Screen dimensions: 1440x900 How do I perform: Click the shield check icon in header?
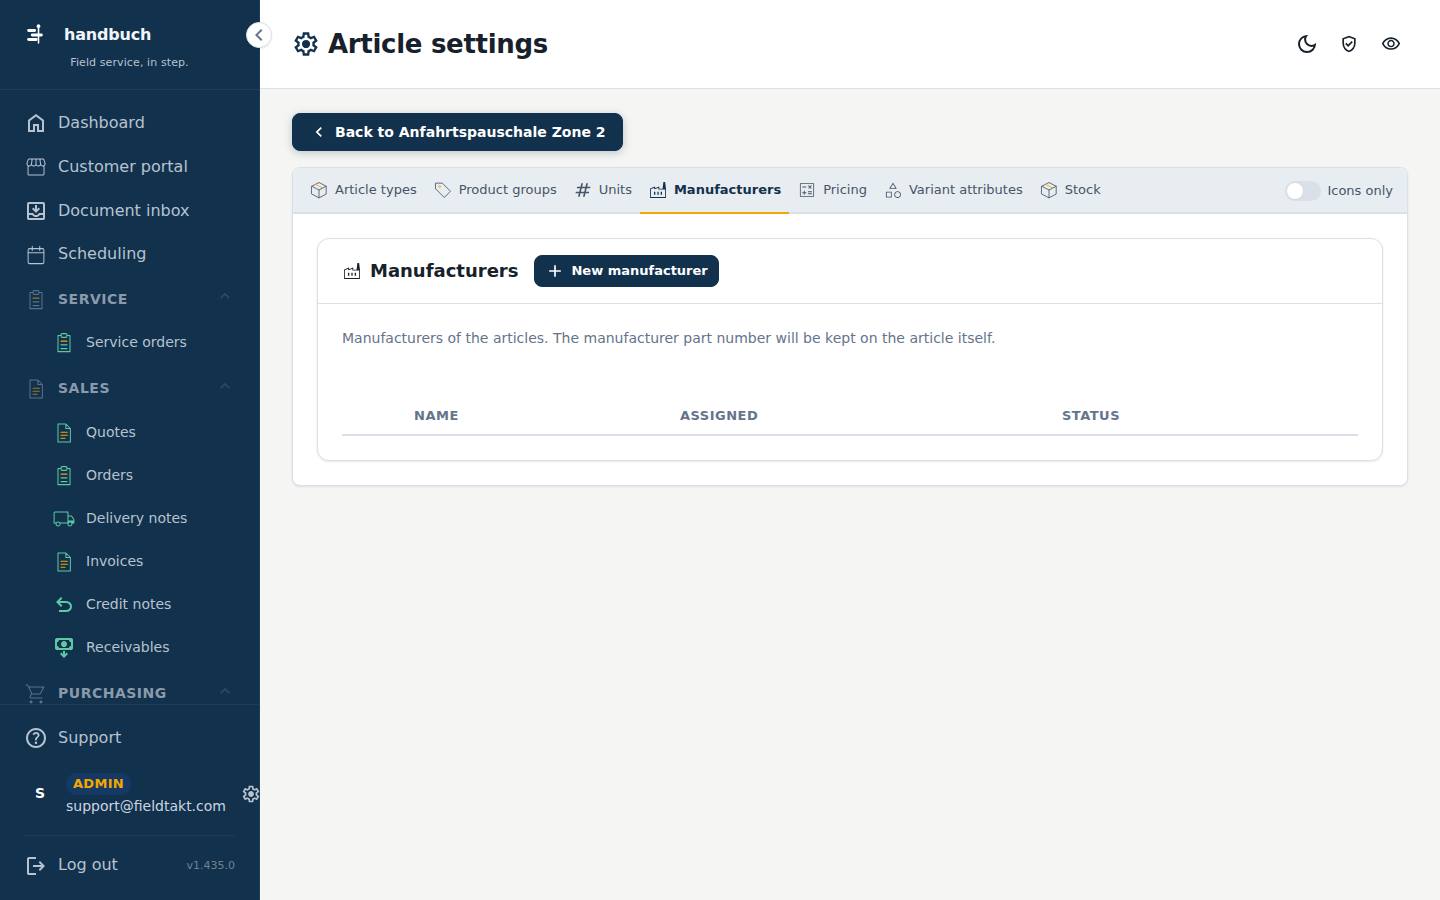pos(1349,44)
